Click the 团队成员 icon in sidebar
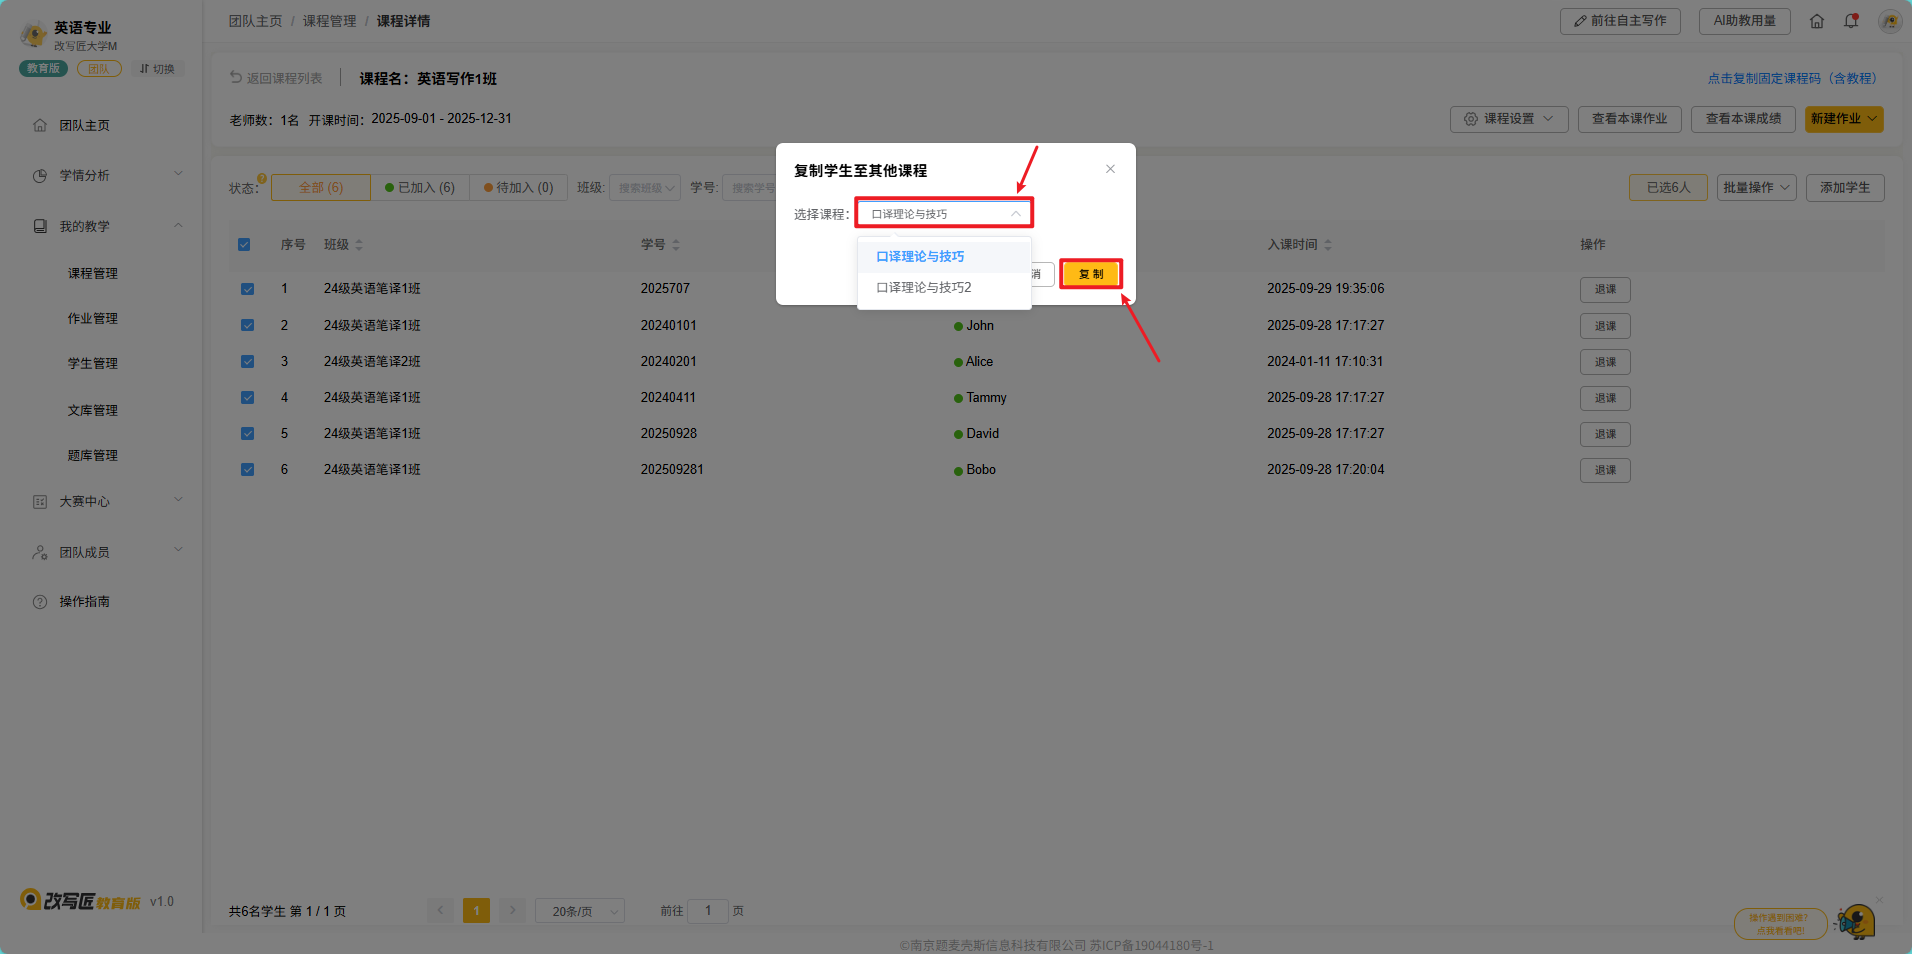 point(40,552)
